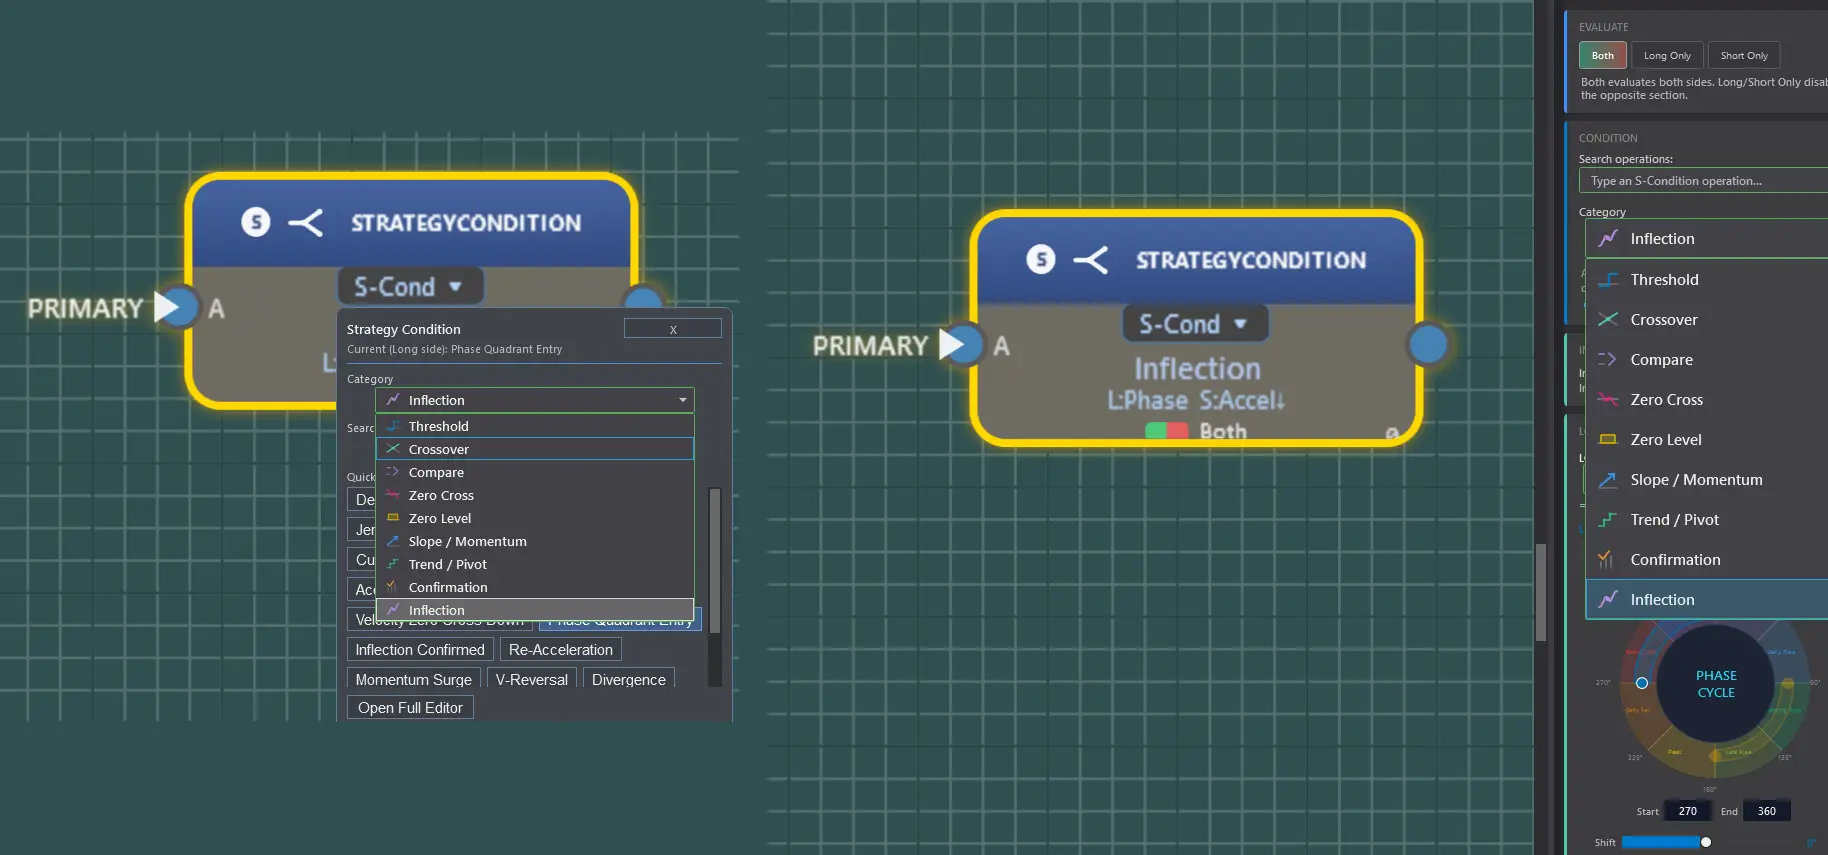1828x855 pixels.
Task: Toggle the red-green Both indicator on right node
Action: tap(1167, 431)
